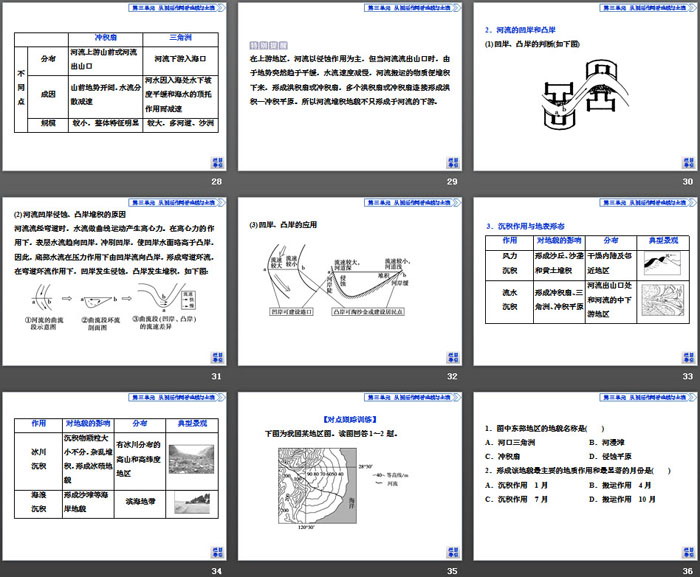Click the unit header banner on slide 33
Screen dimensions: 700x577
point(648,202)
